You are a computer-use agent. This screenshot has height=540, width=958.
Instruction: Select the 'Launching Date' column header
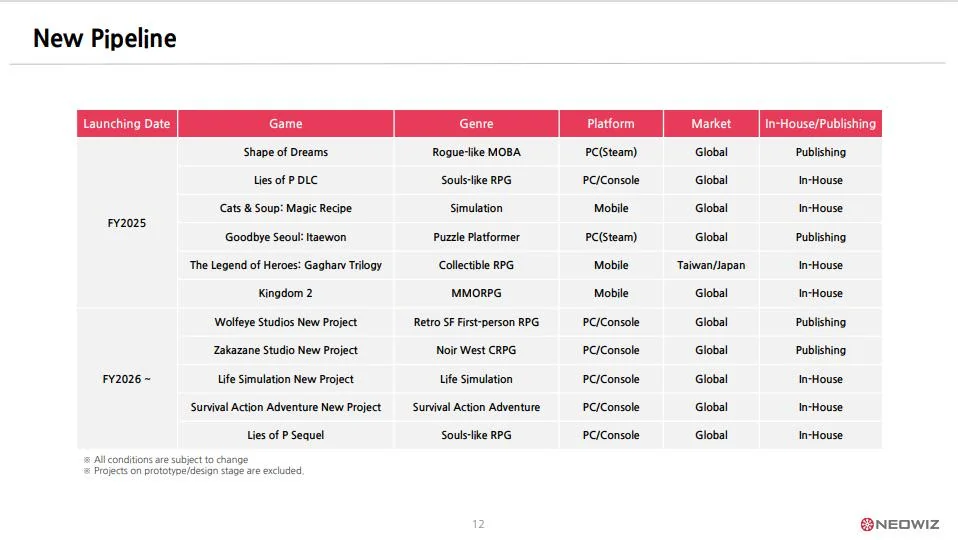click(126, 123)
